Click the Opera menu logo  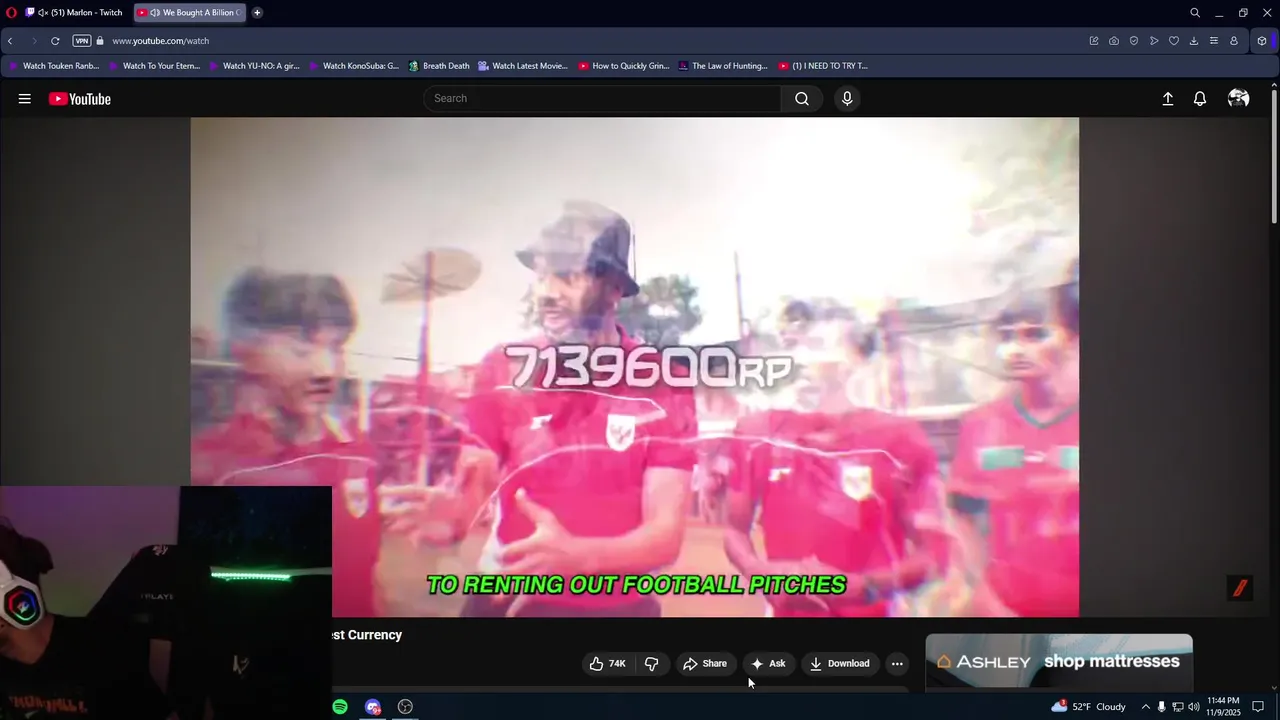click(11, 13)
